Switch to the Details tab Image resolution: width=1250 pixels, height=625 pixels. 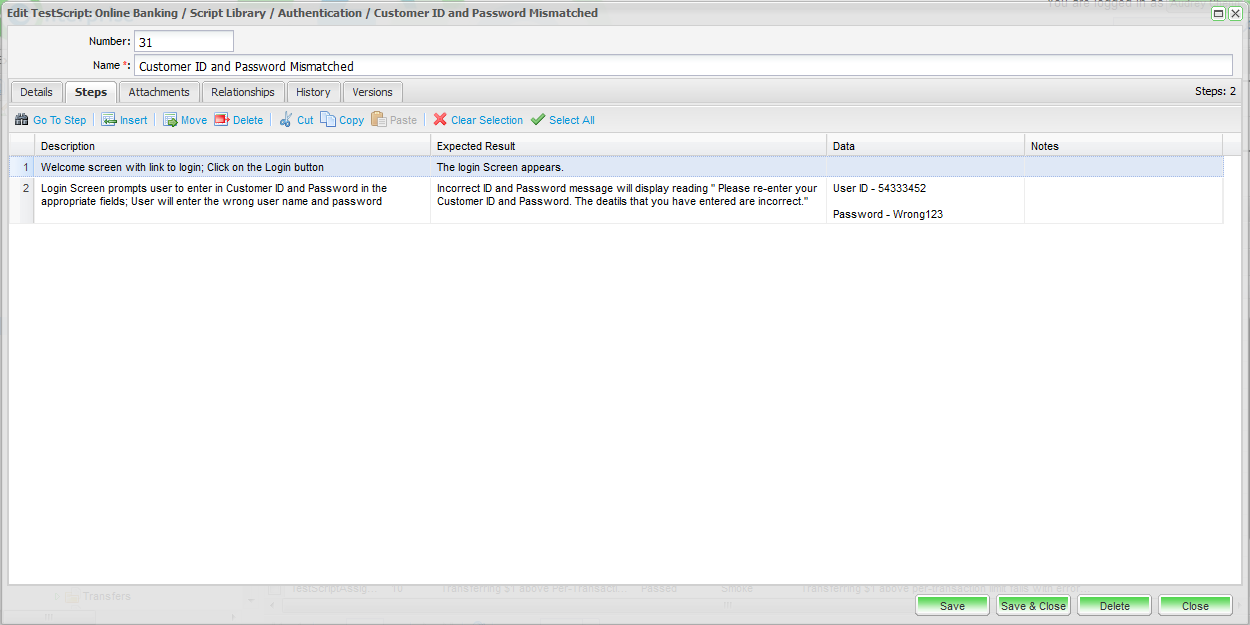click(36, 92)
